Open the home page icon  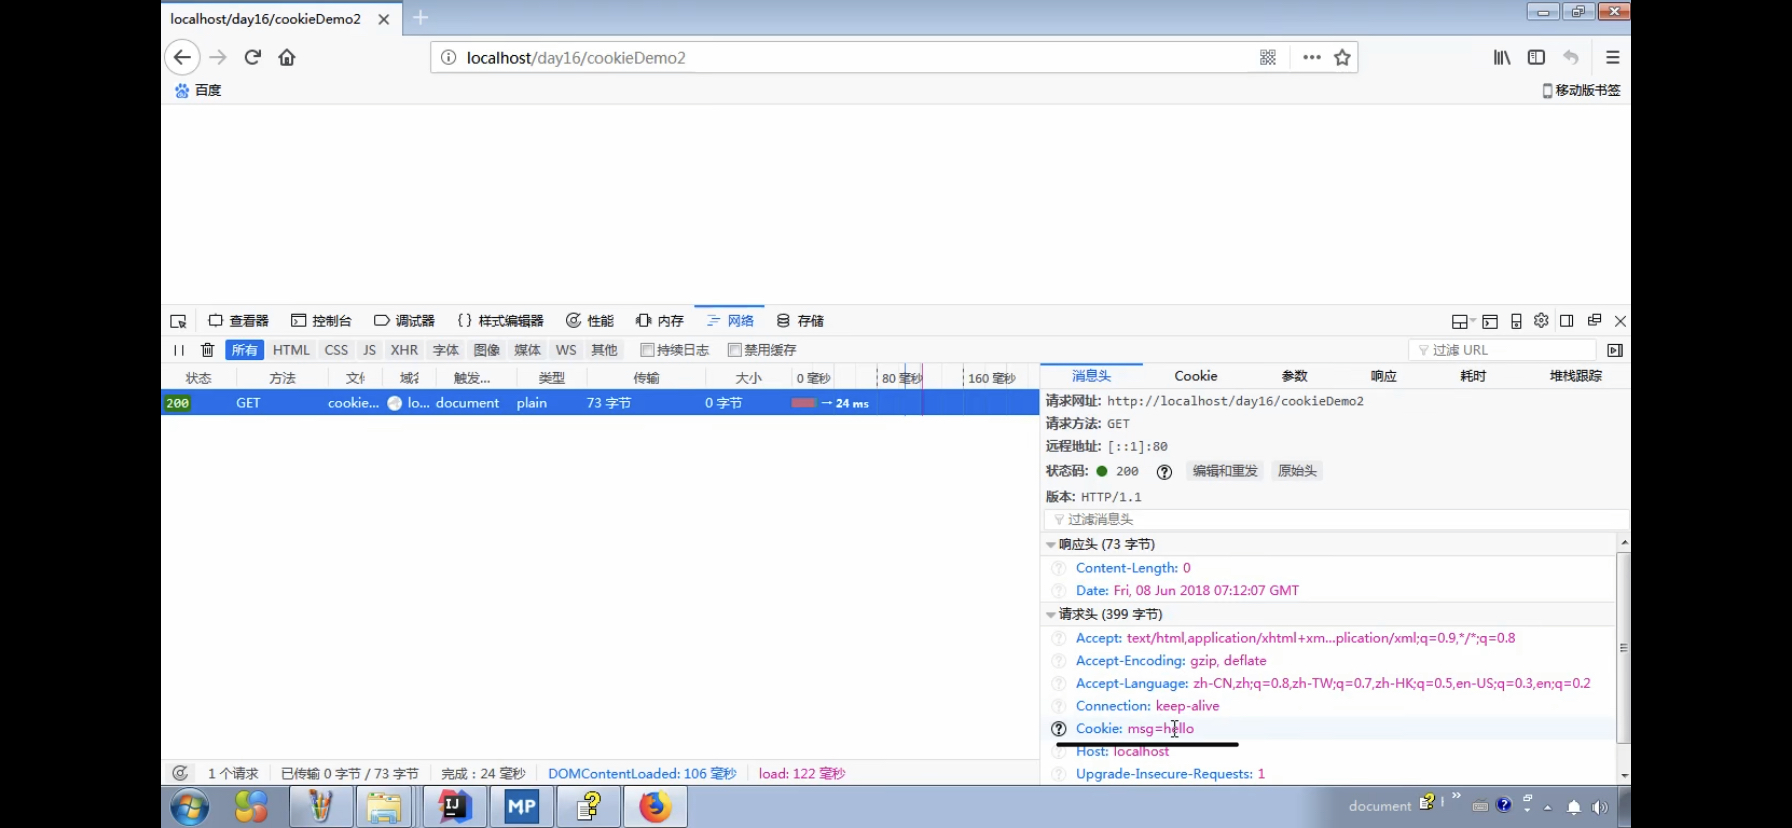287,57
